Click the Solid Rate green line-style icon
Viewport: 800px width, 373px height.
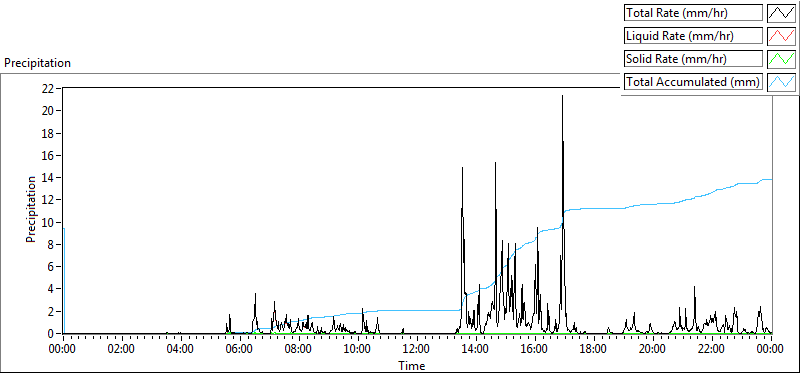point(781,58)
